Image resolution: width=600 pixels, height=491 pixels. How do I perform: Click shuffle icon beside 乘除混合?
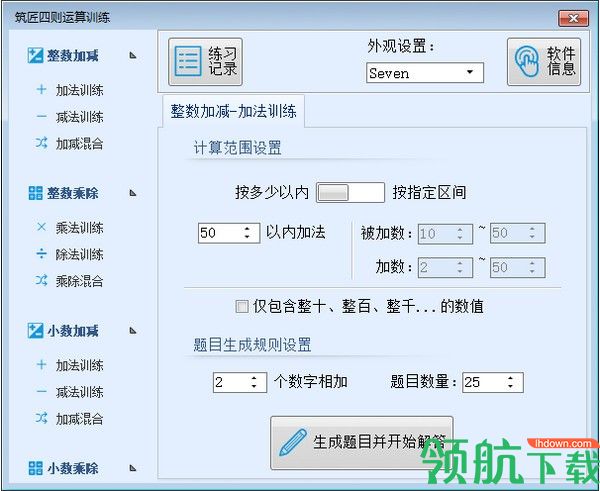click(41, 280)
